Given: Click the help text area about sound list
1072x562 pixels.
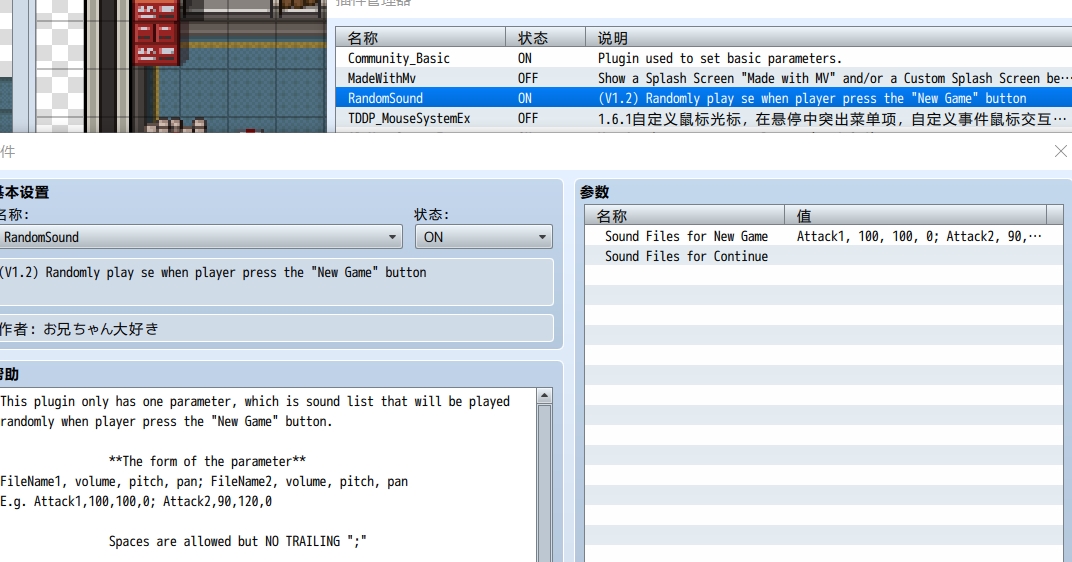Looking at the screenshot, I should pos(267,475).
